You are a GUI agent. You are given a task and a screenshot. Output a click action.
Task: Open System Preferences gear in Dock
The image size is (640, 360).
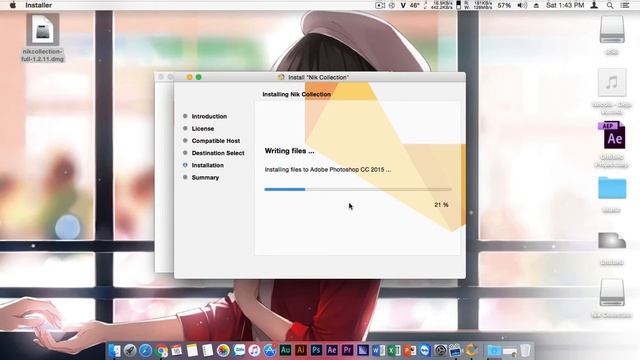click(440, 350)
